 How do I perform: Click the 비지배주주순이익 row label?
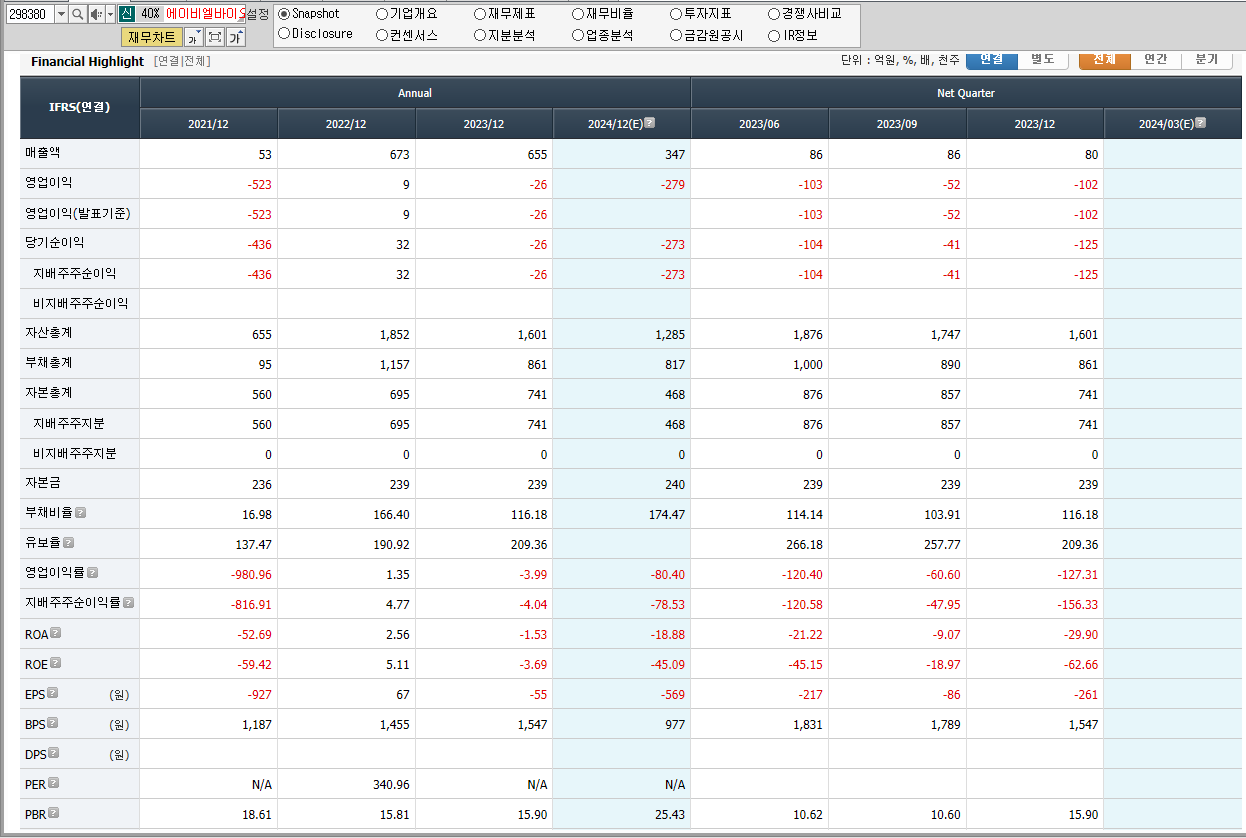pyautogui.click(x=80, y=303)
